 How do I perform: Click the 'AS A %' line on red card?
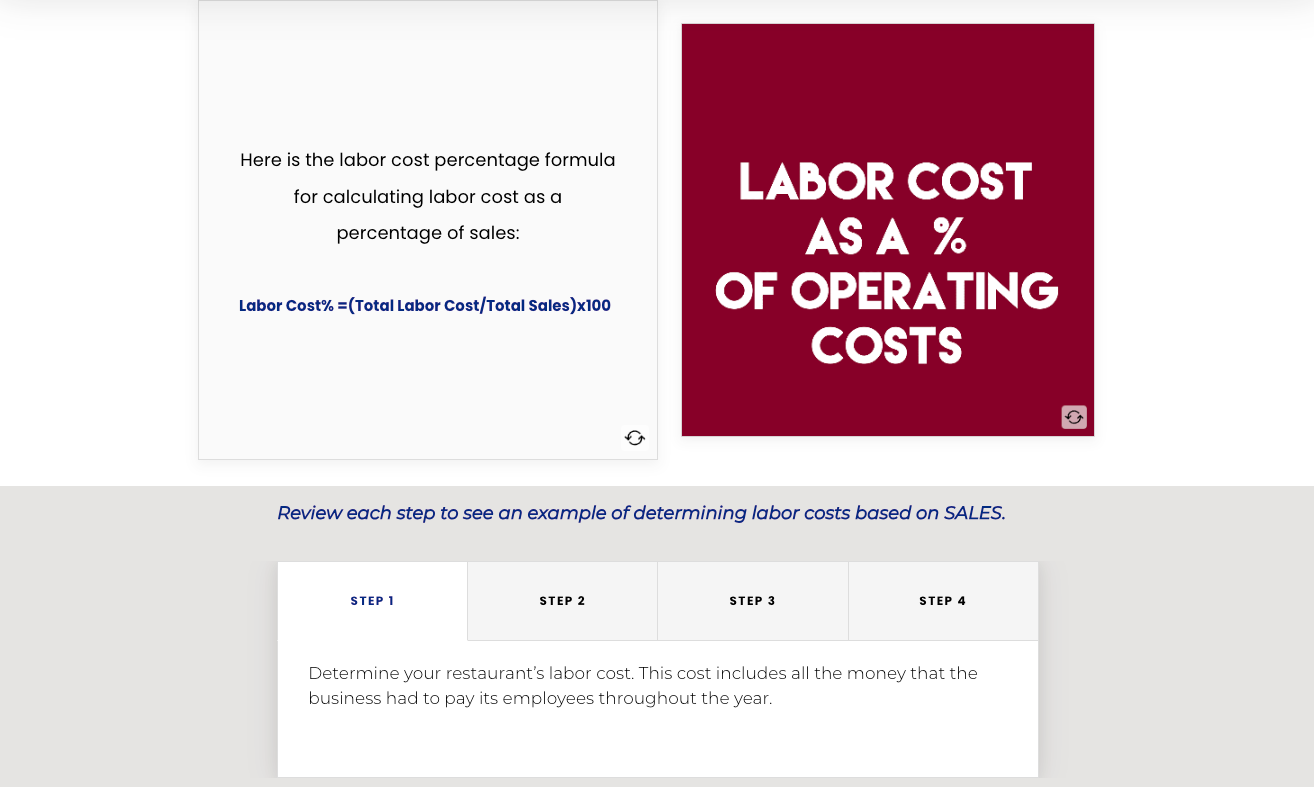click(x=885, y=237)
